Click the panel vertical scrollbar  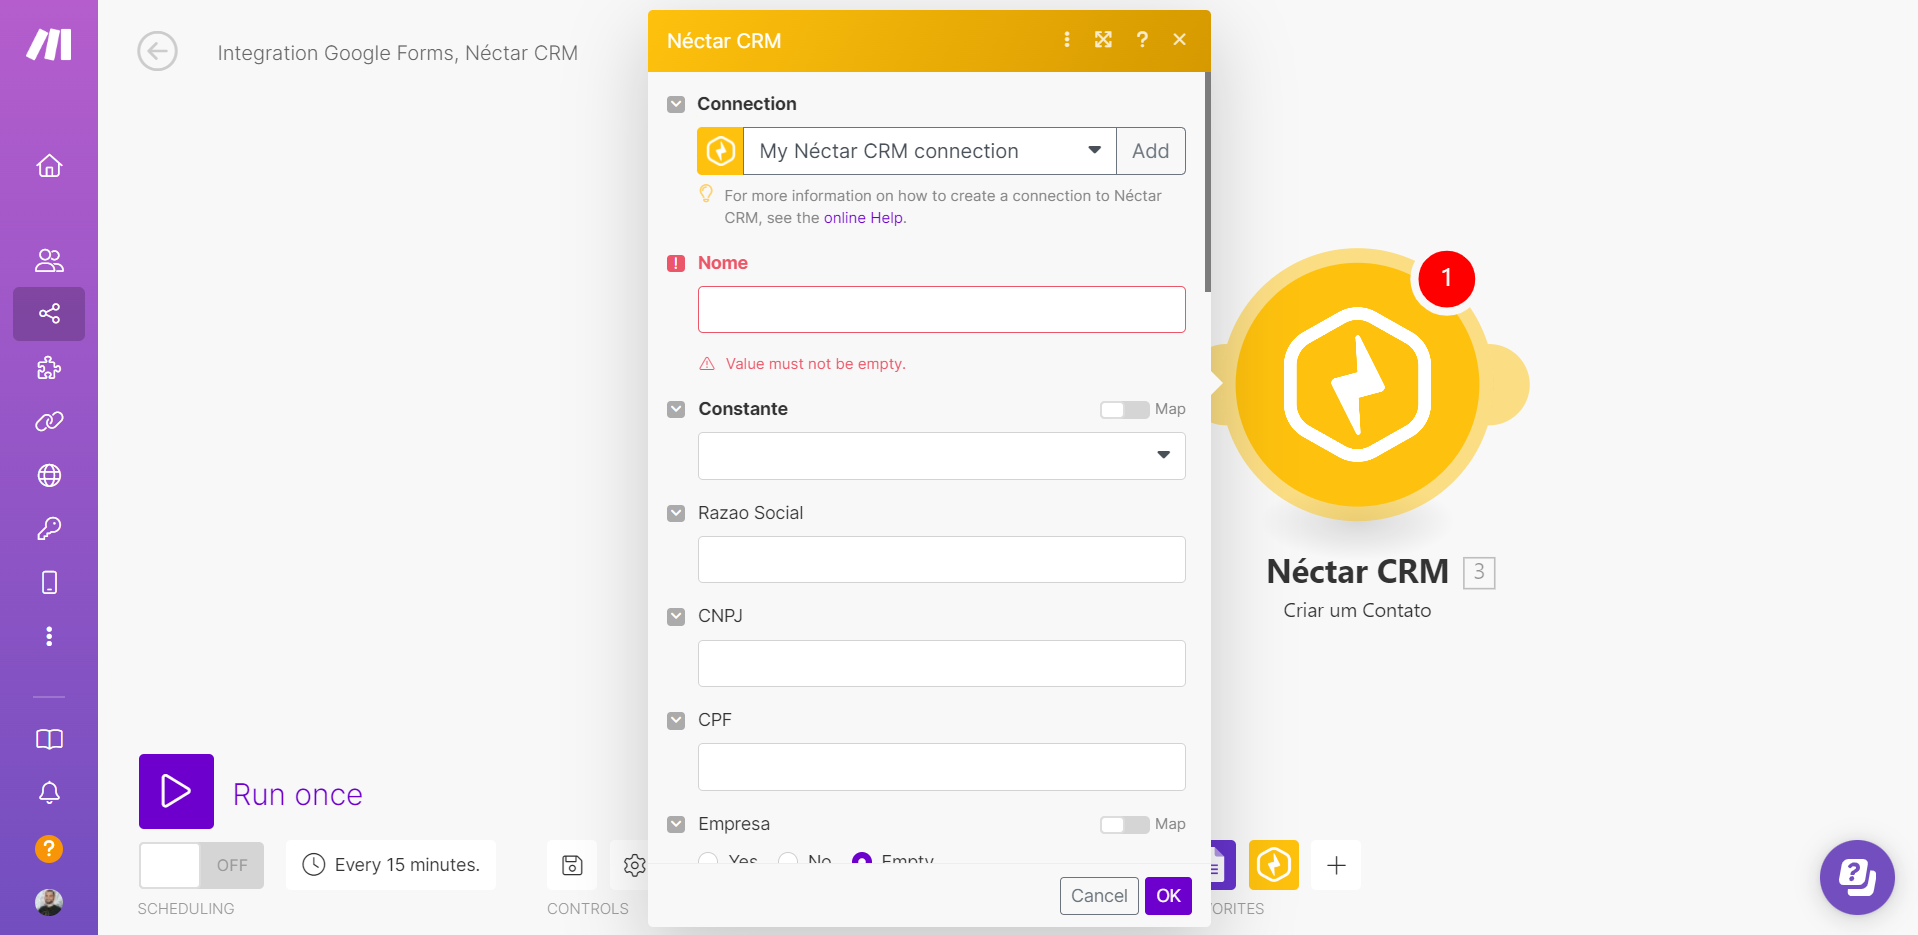point(1207,182)
